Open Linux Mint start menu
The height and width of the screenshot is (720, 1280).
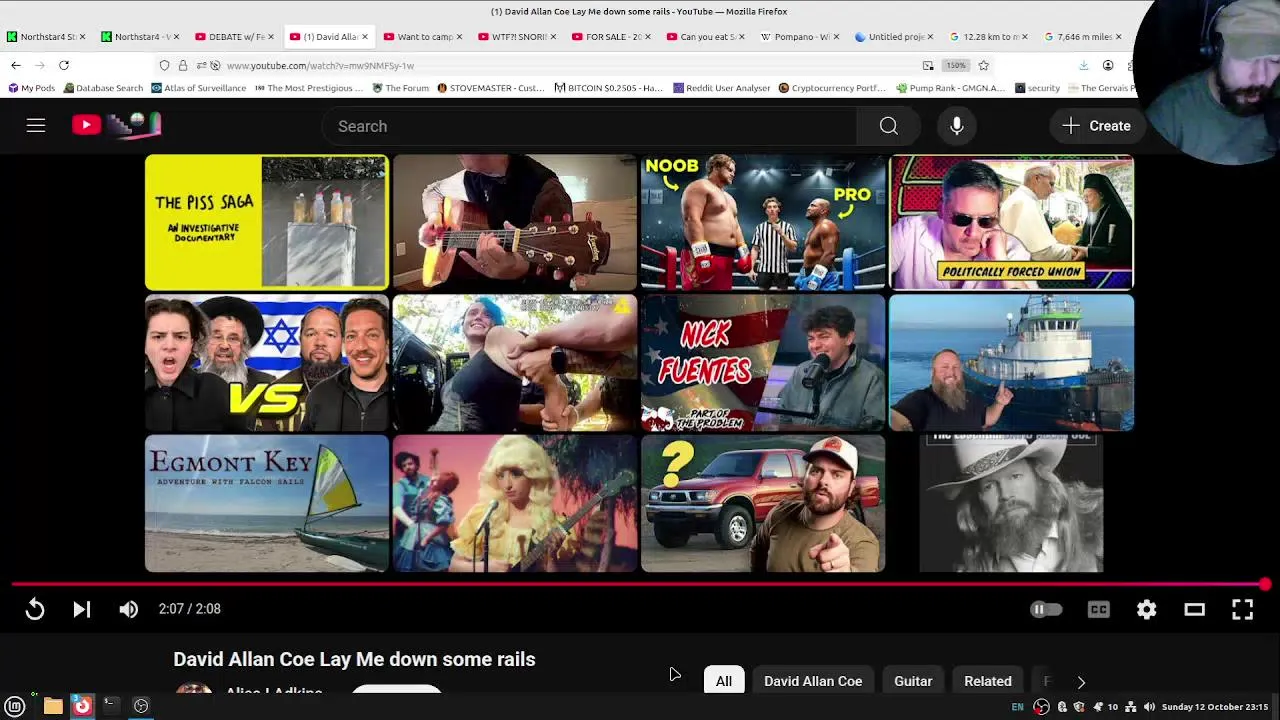15,706
